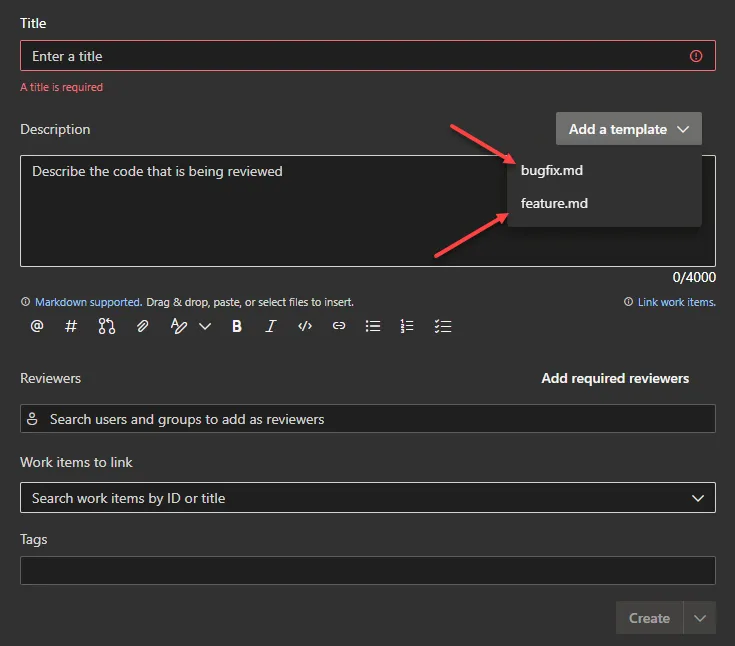This screenshot has width=735, height=646.
Task: Insert inline code snippet
Action: click(x=305, y=326)
